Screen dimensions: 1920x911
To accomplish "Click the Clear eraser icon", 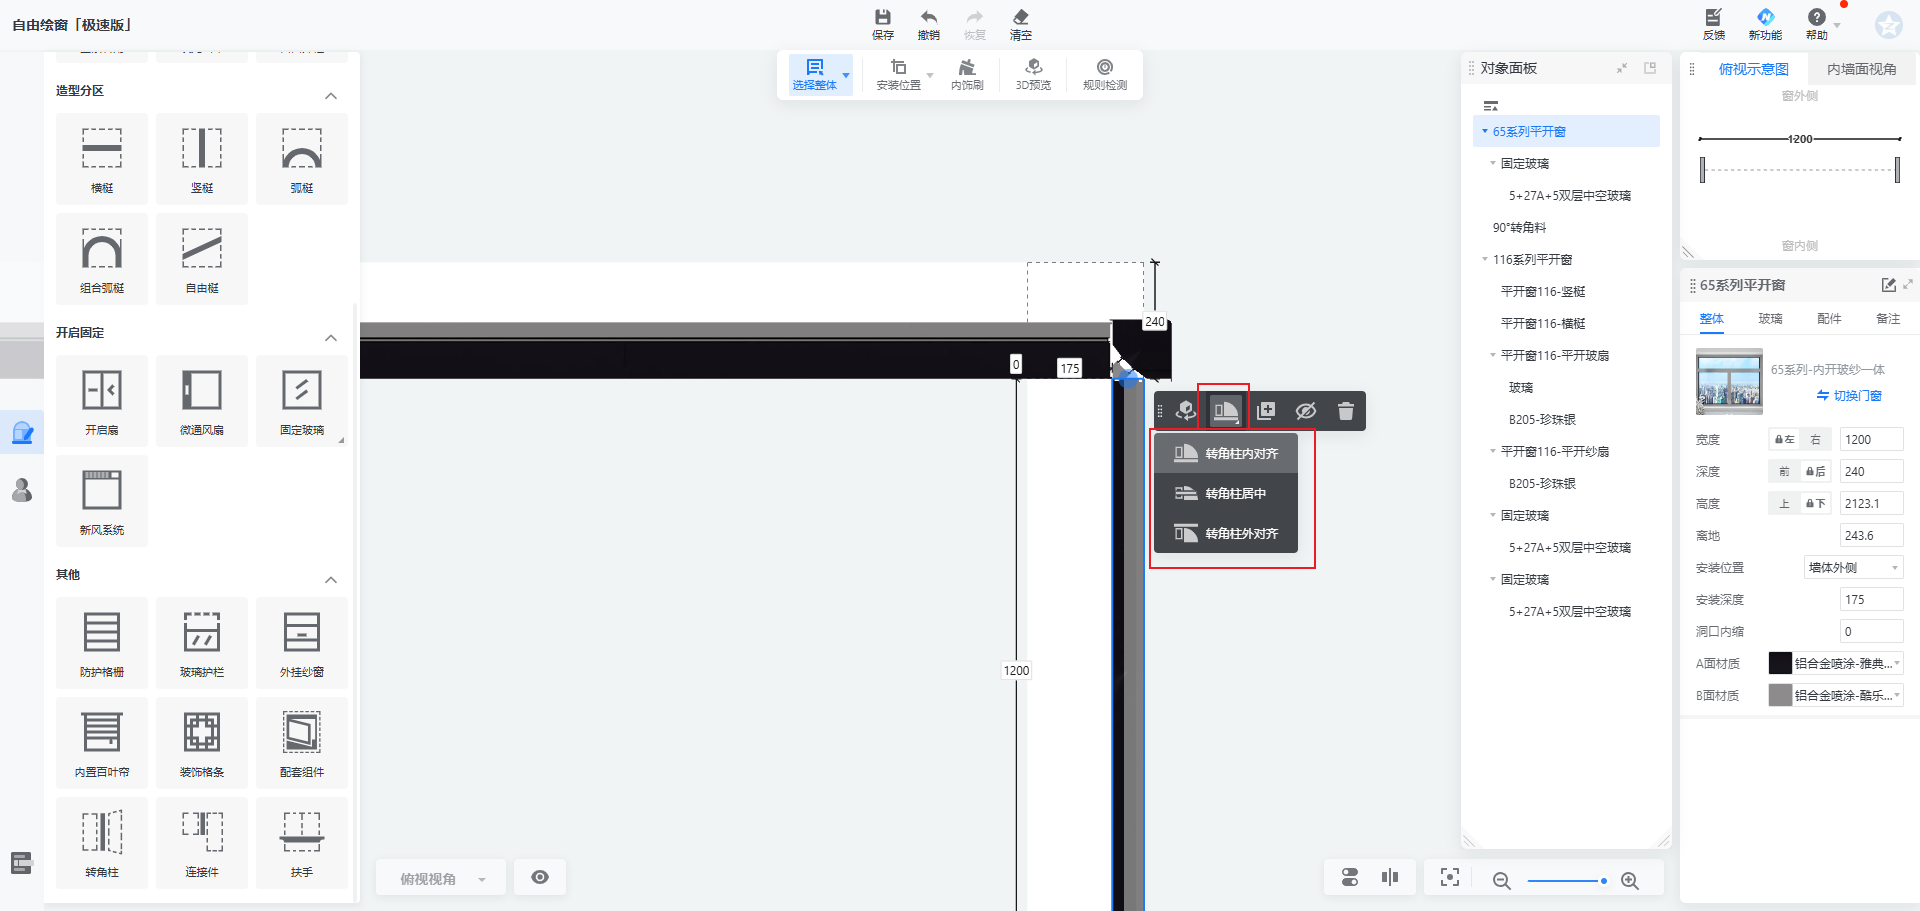I will tap(1020, 23).
